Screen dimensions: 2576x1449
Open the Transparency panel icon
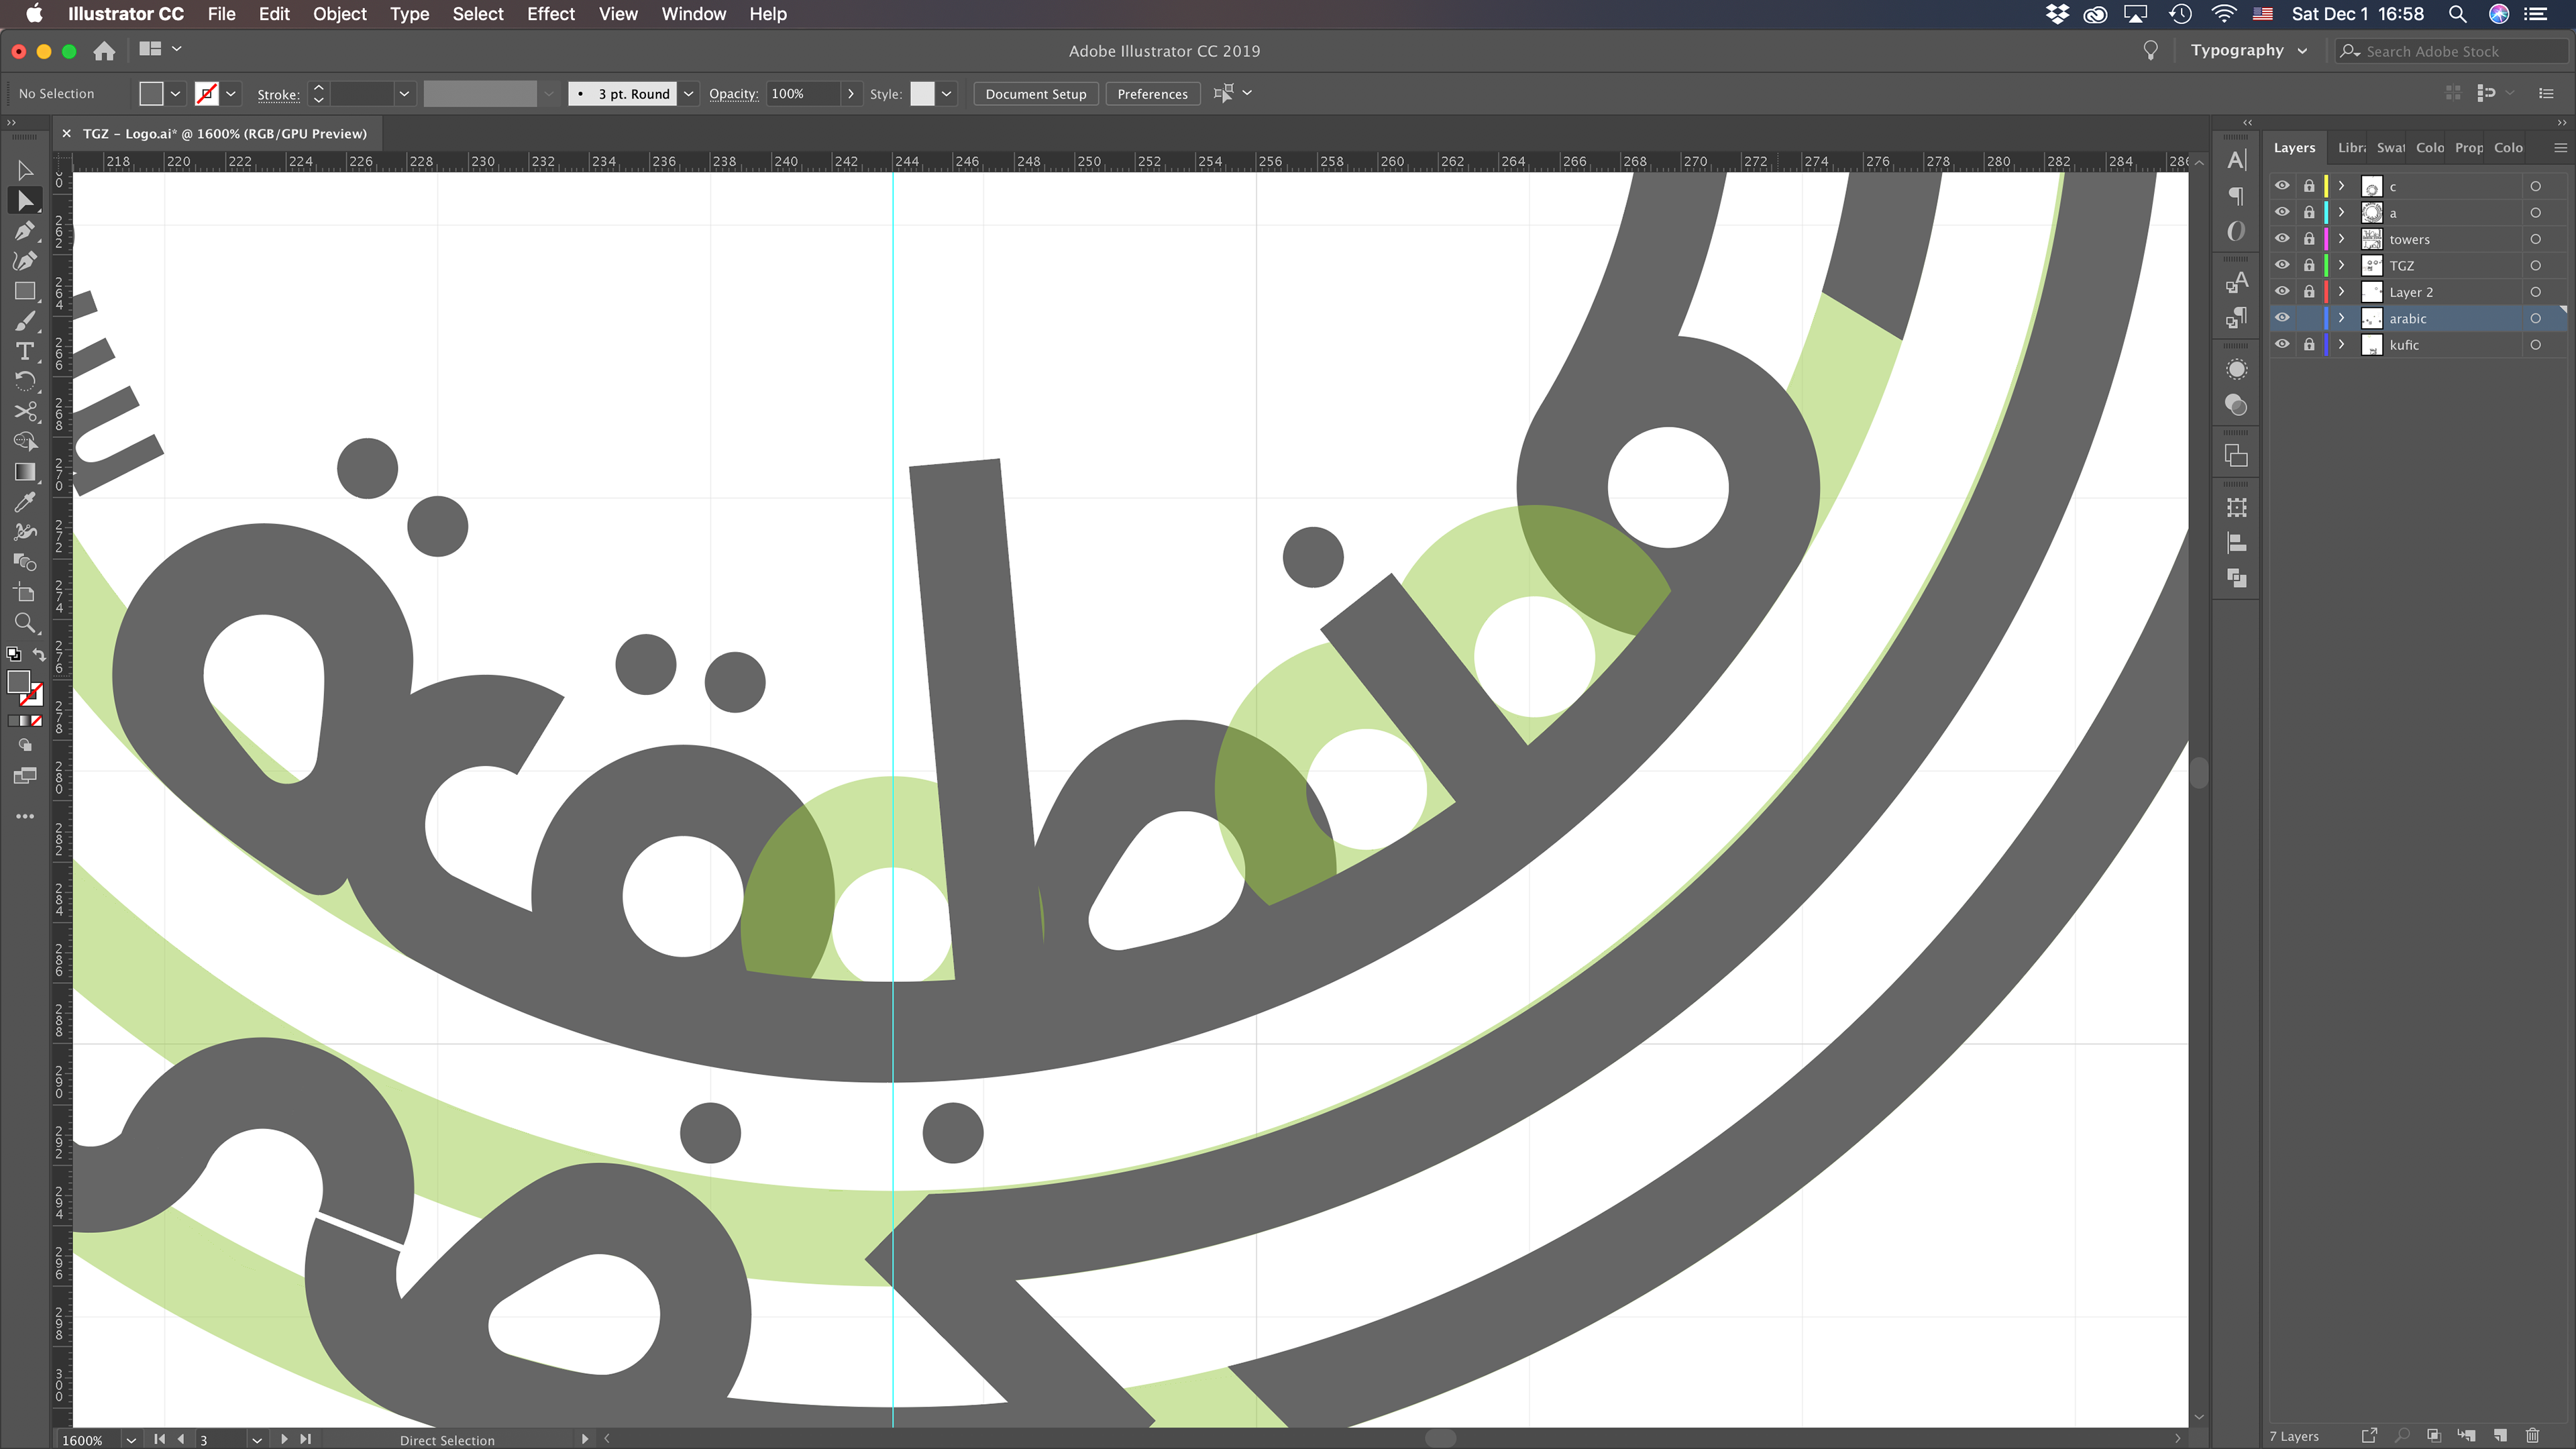(x=2236, y=405)
